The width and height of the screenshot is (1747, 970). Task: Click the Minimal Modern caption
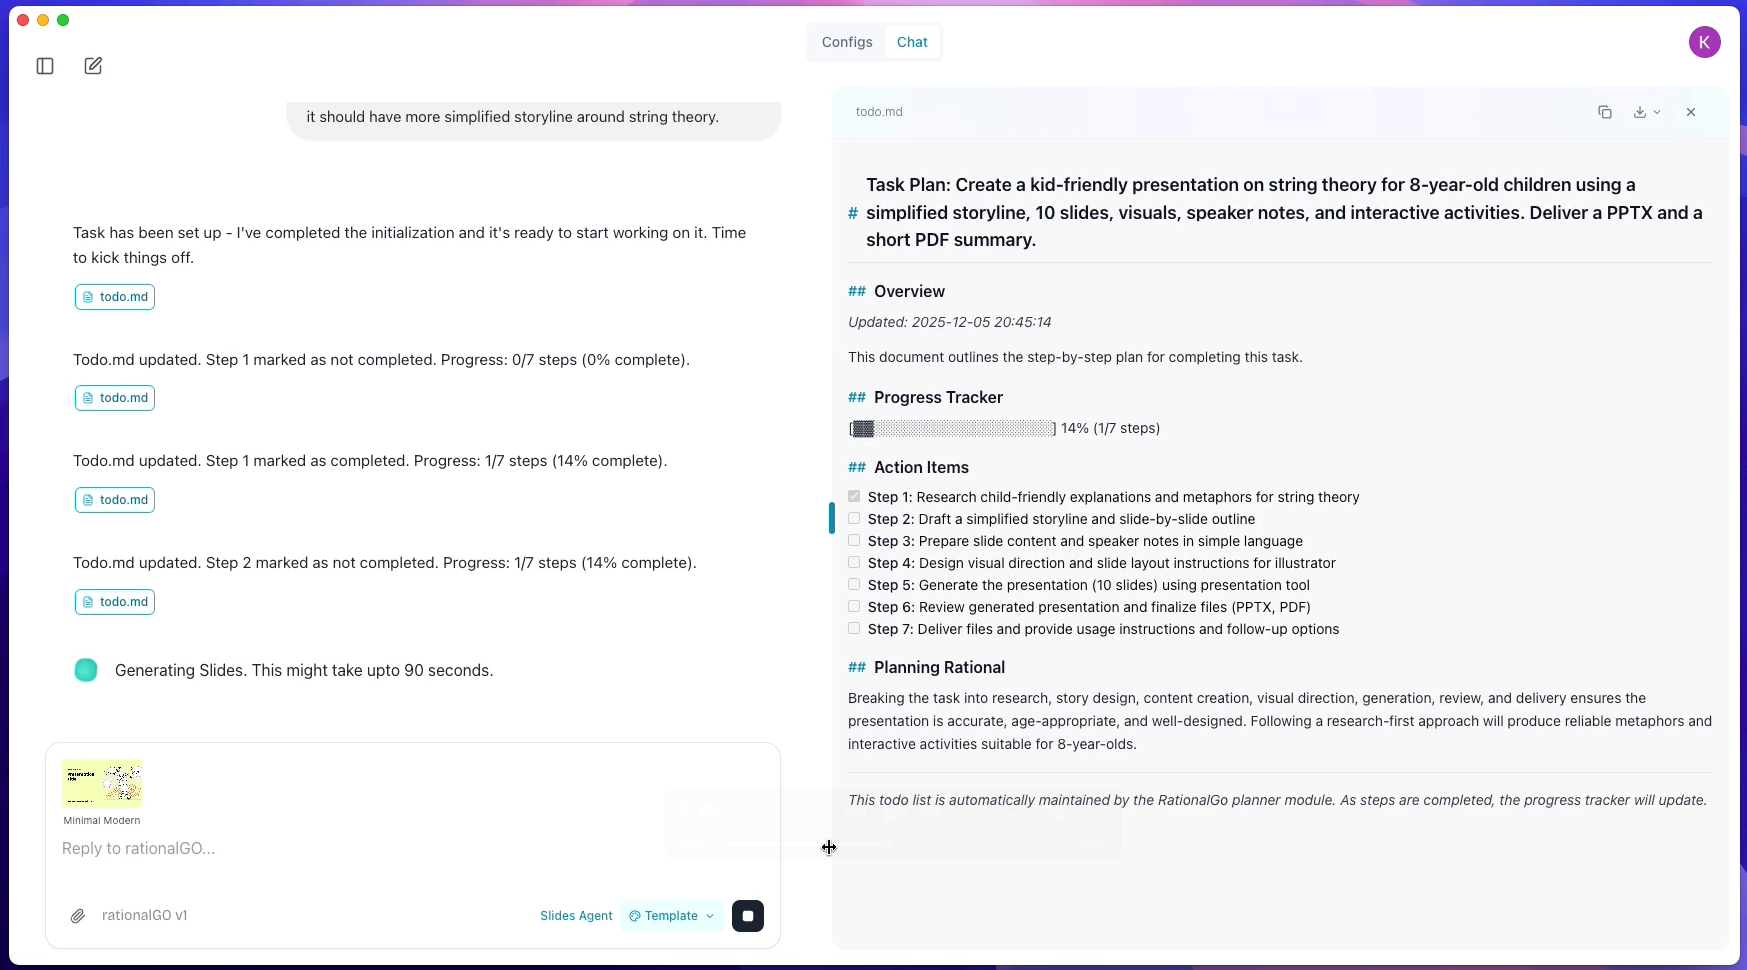[102, 820]
